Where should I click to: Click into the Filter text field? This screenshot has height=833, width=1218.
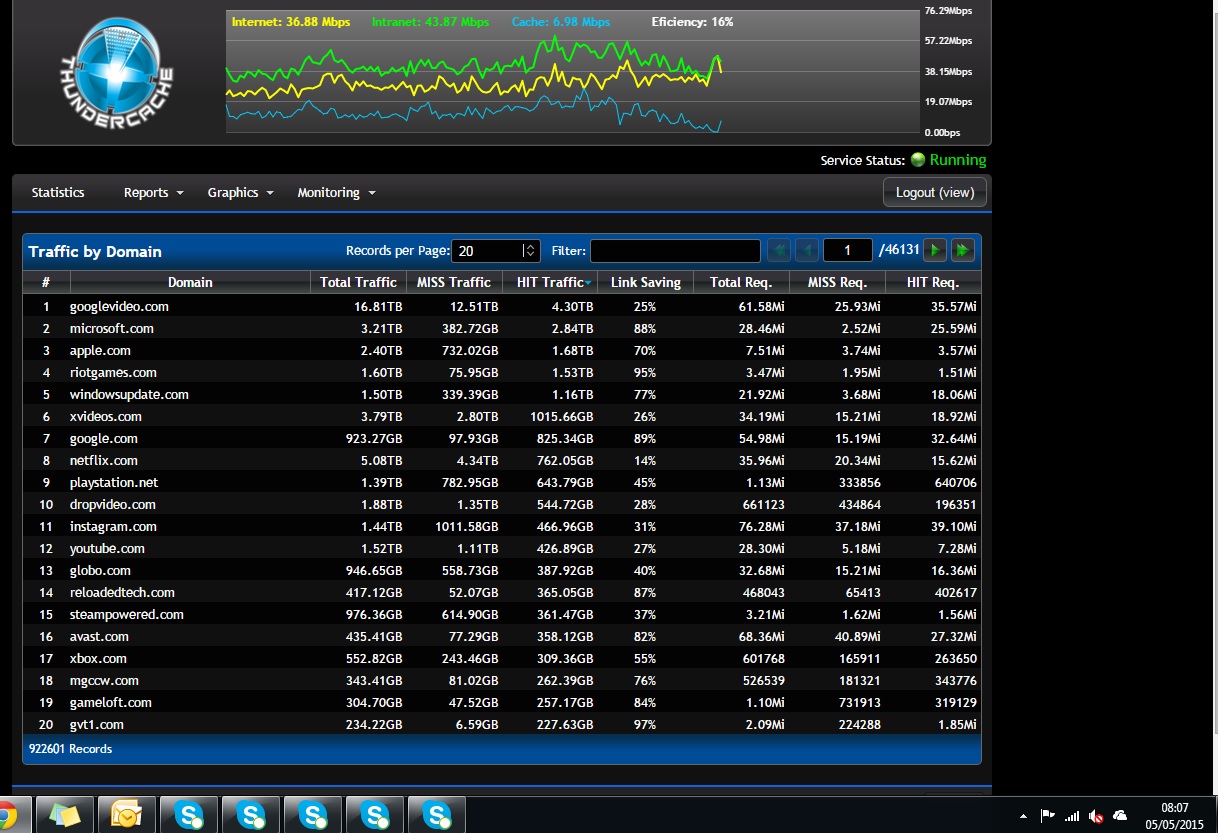point(675,251)
